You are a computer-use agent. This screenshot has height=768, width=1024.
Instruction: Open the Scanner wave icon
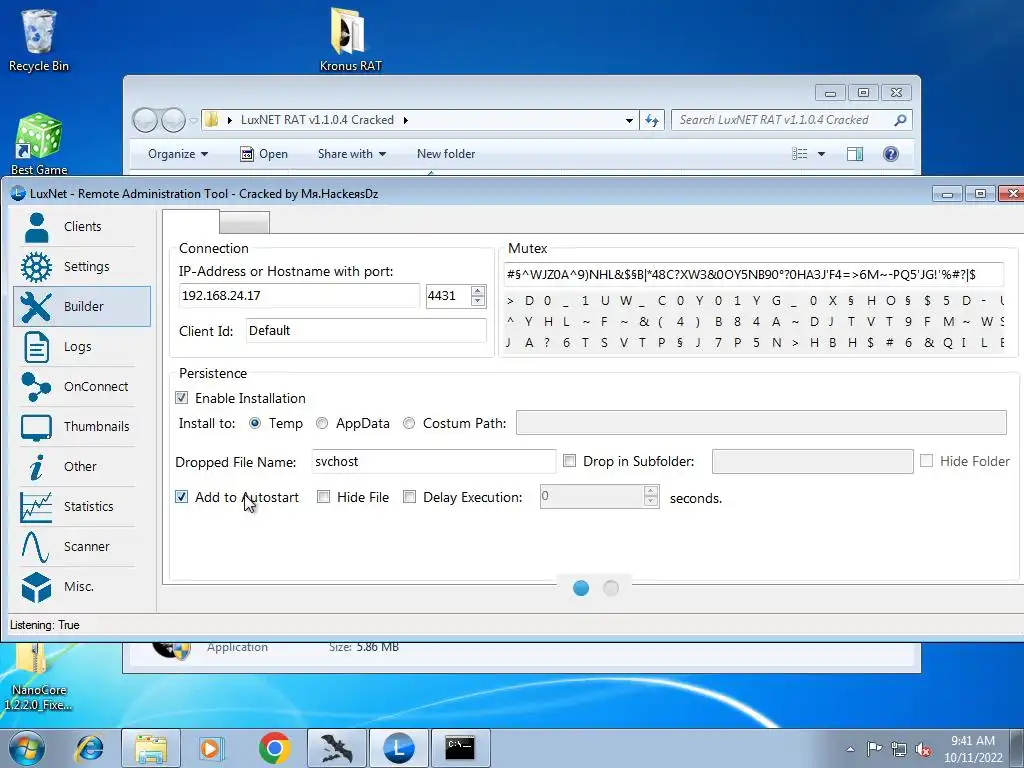point(35,547)
